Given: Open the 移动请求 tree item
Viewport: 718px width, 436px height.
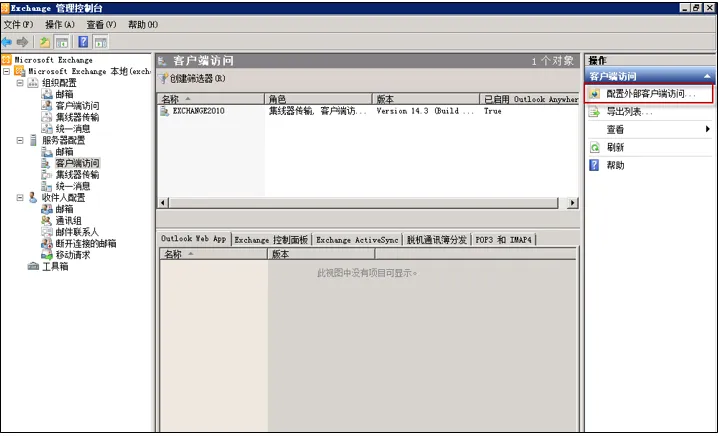Looking at the screenshot, I should 72,255.
